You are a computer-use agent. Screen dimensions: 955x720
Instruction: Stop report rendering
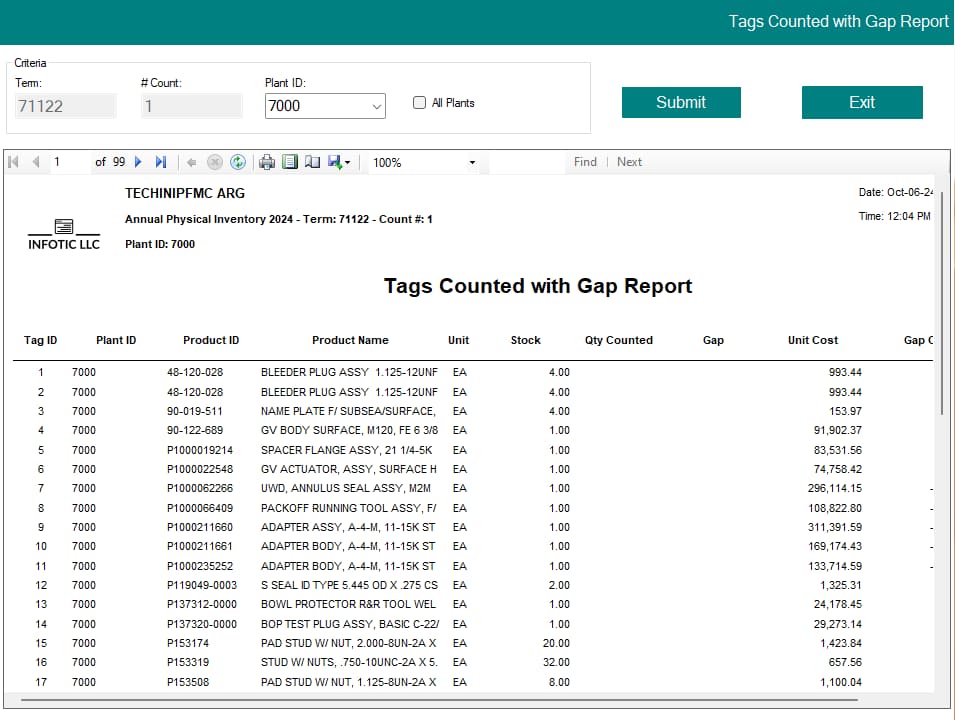point(214,162)
